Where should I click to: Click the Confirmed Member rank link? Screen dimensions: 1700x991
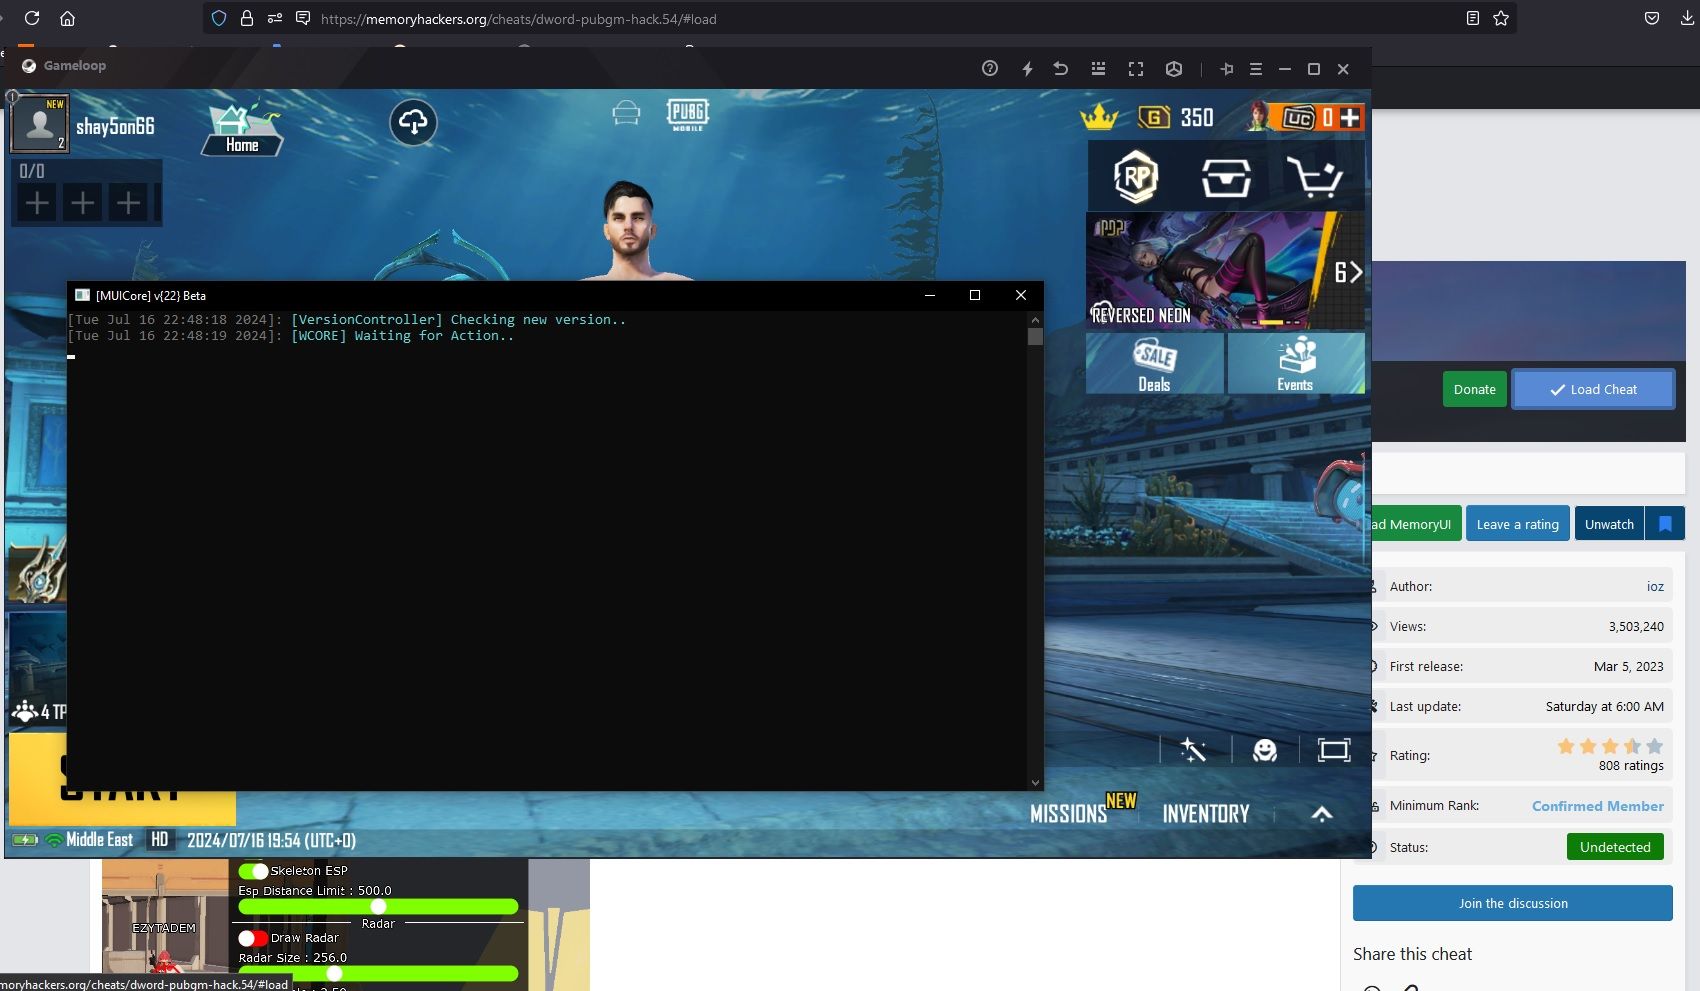[x=1598, y=806]
